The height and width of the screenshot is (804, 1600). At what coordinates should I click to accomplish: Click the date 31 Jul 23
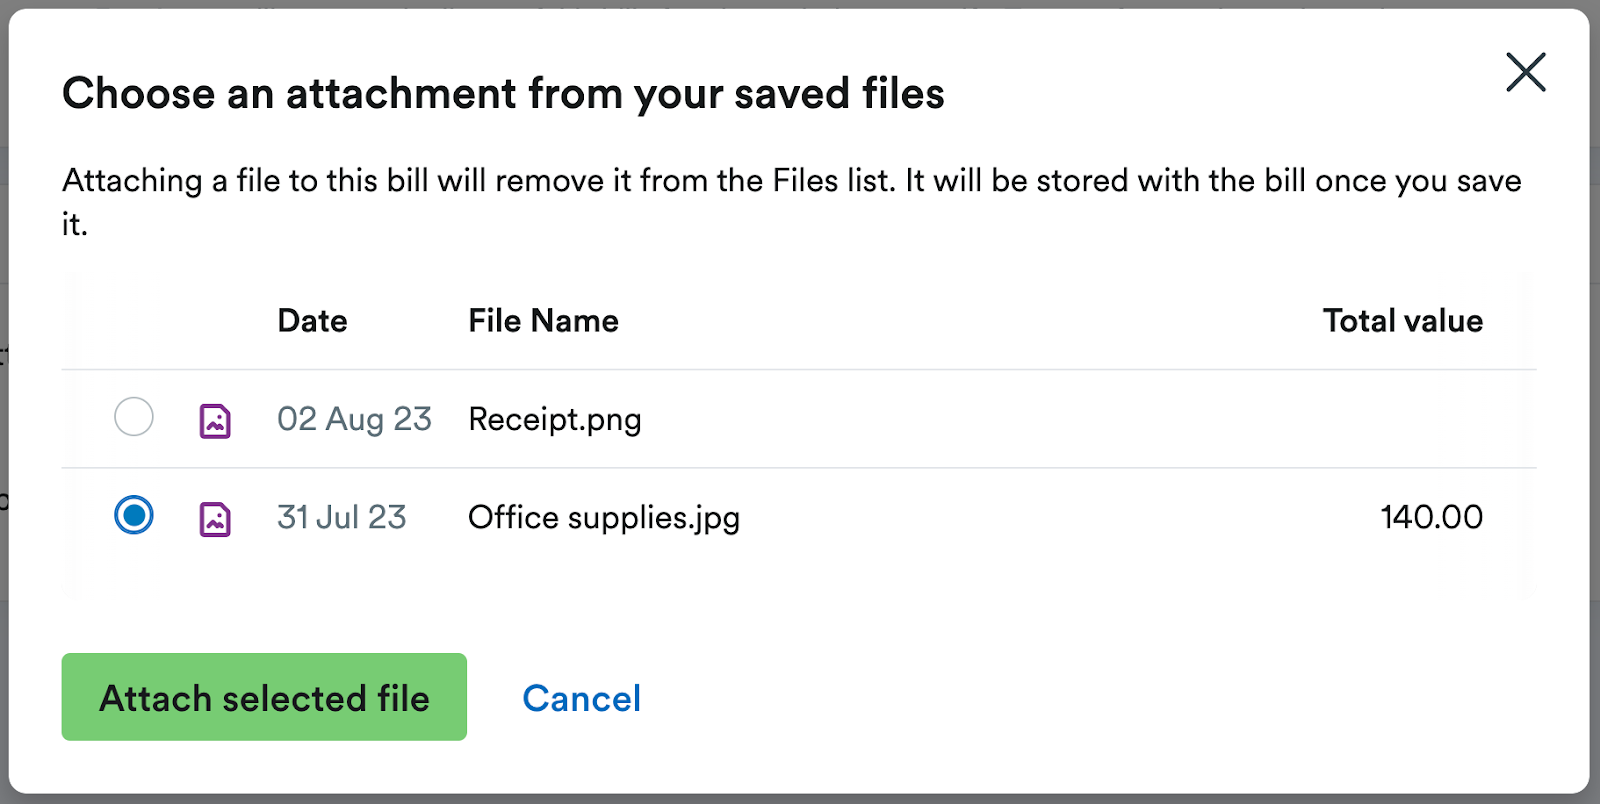click(340, 517)
